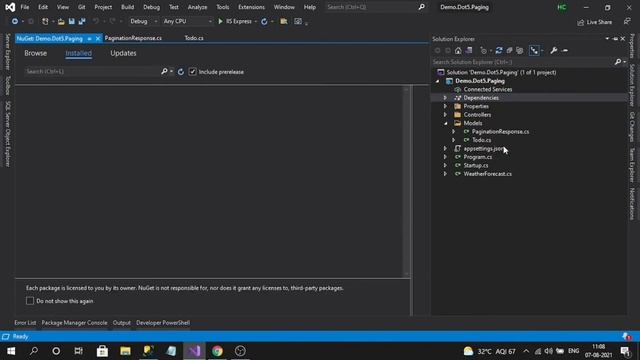
Task: Uncheck the Include prerelease checkbox
Action: point(193,72)
